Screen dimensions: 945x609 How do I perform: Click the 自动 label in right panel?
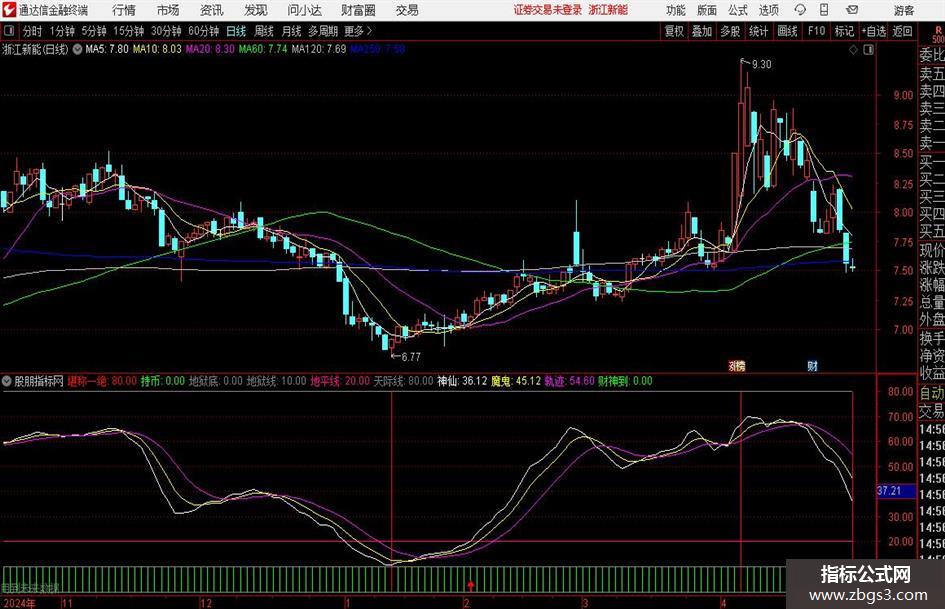[x=932, y=393]
